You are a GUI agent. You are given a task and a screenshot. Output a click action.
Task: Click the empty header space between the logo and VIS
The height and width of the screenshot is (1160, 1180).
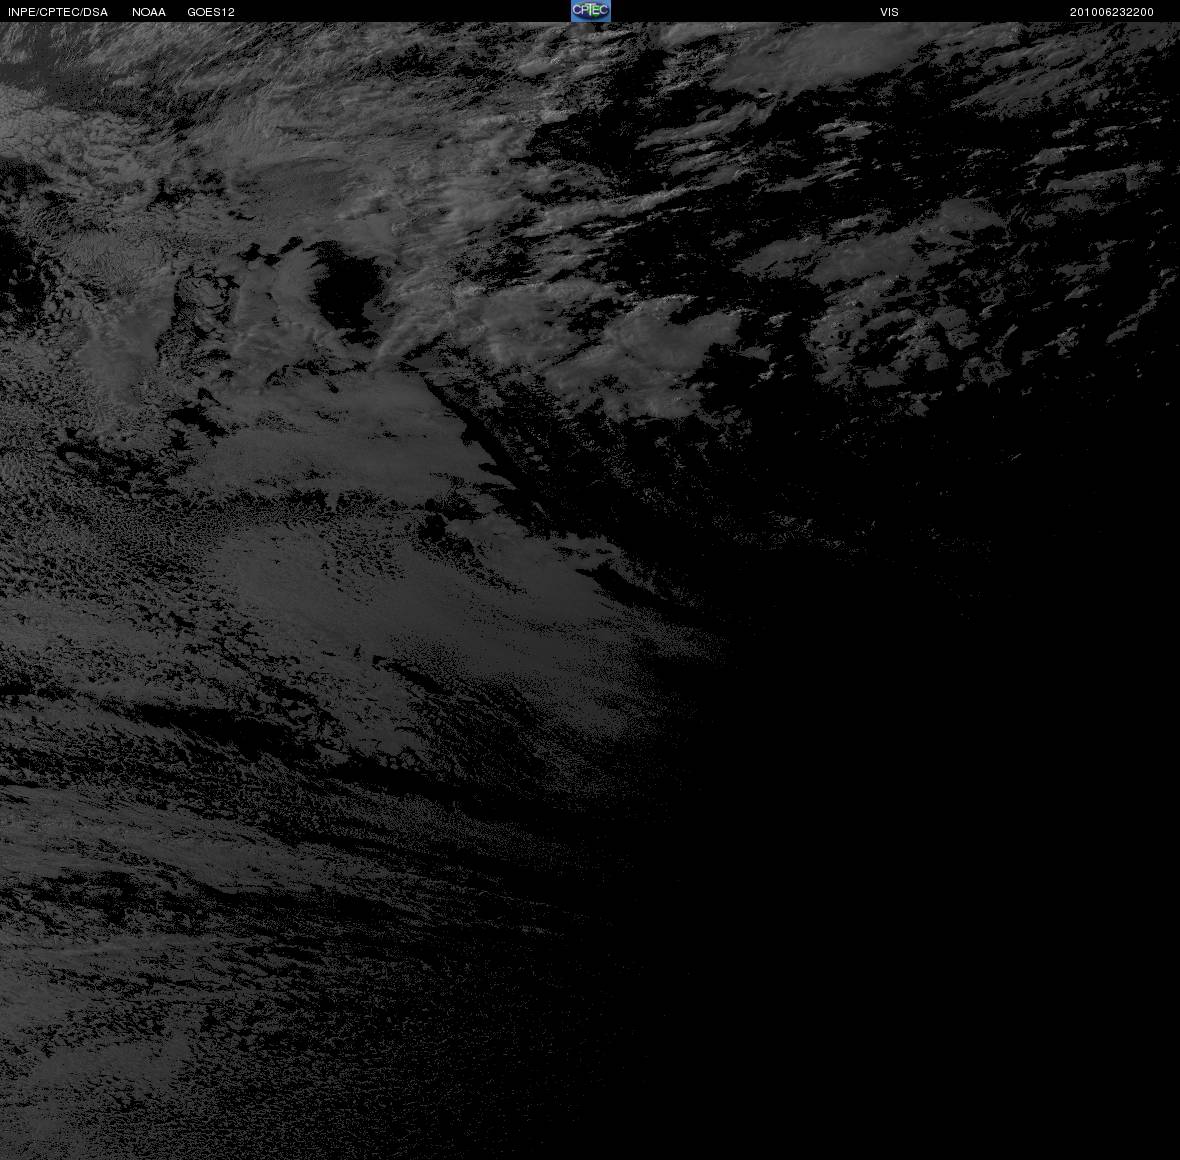coord(745,11)
